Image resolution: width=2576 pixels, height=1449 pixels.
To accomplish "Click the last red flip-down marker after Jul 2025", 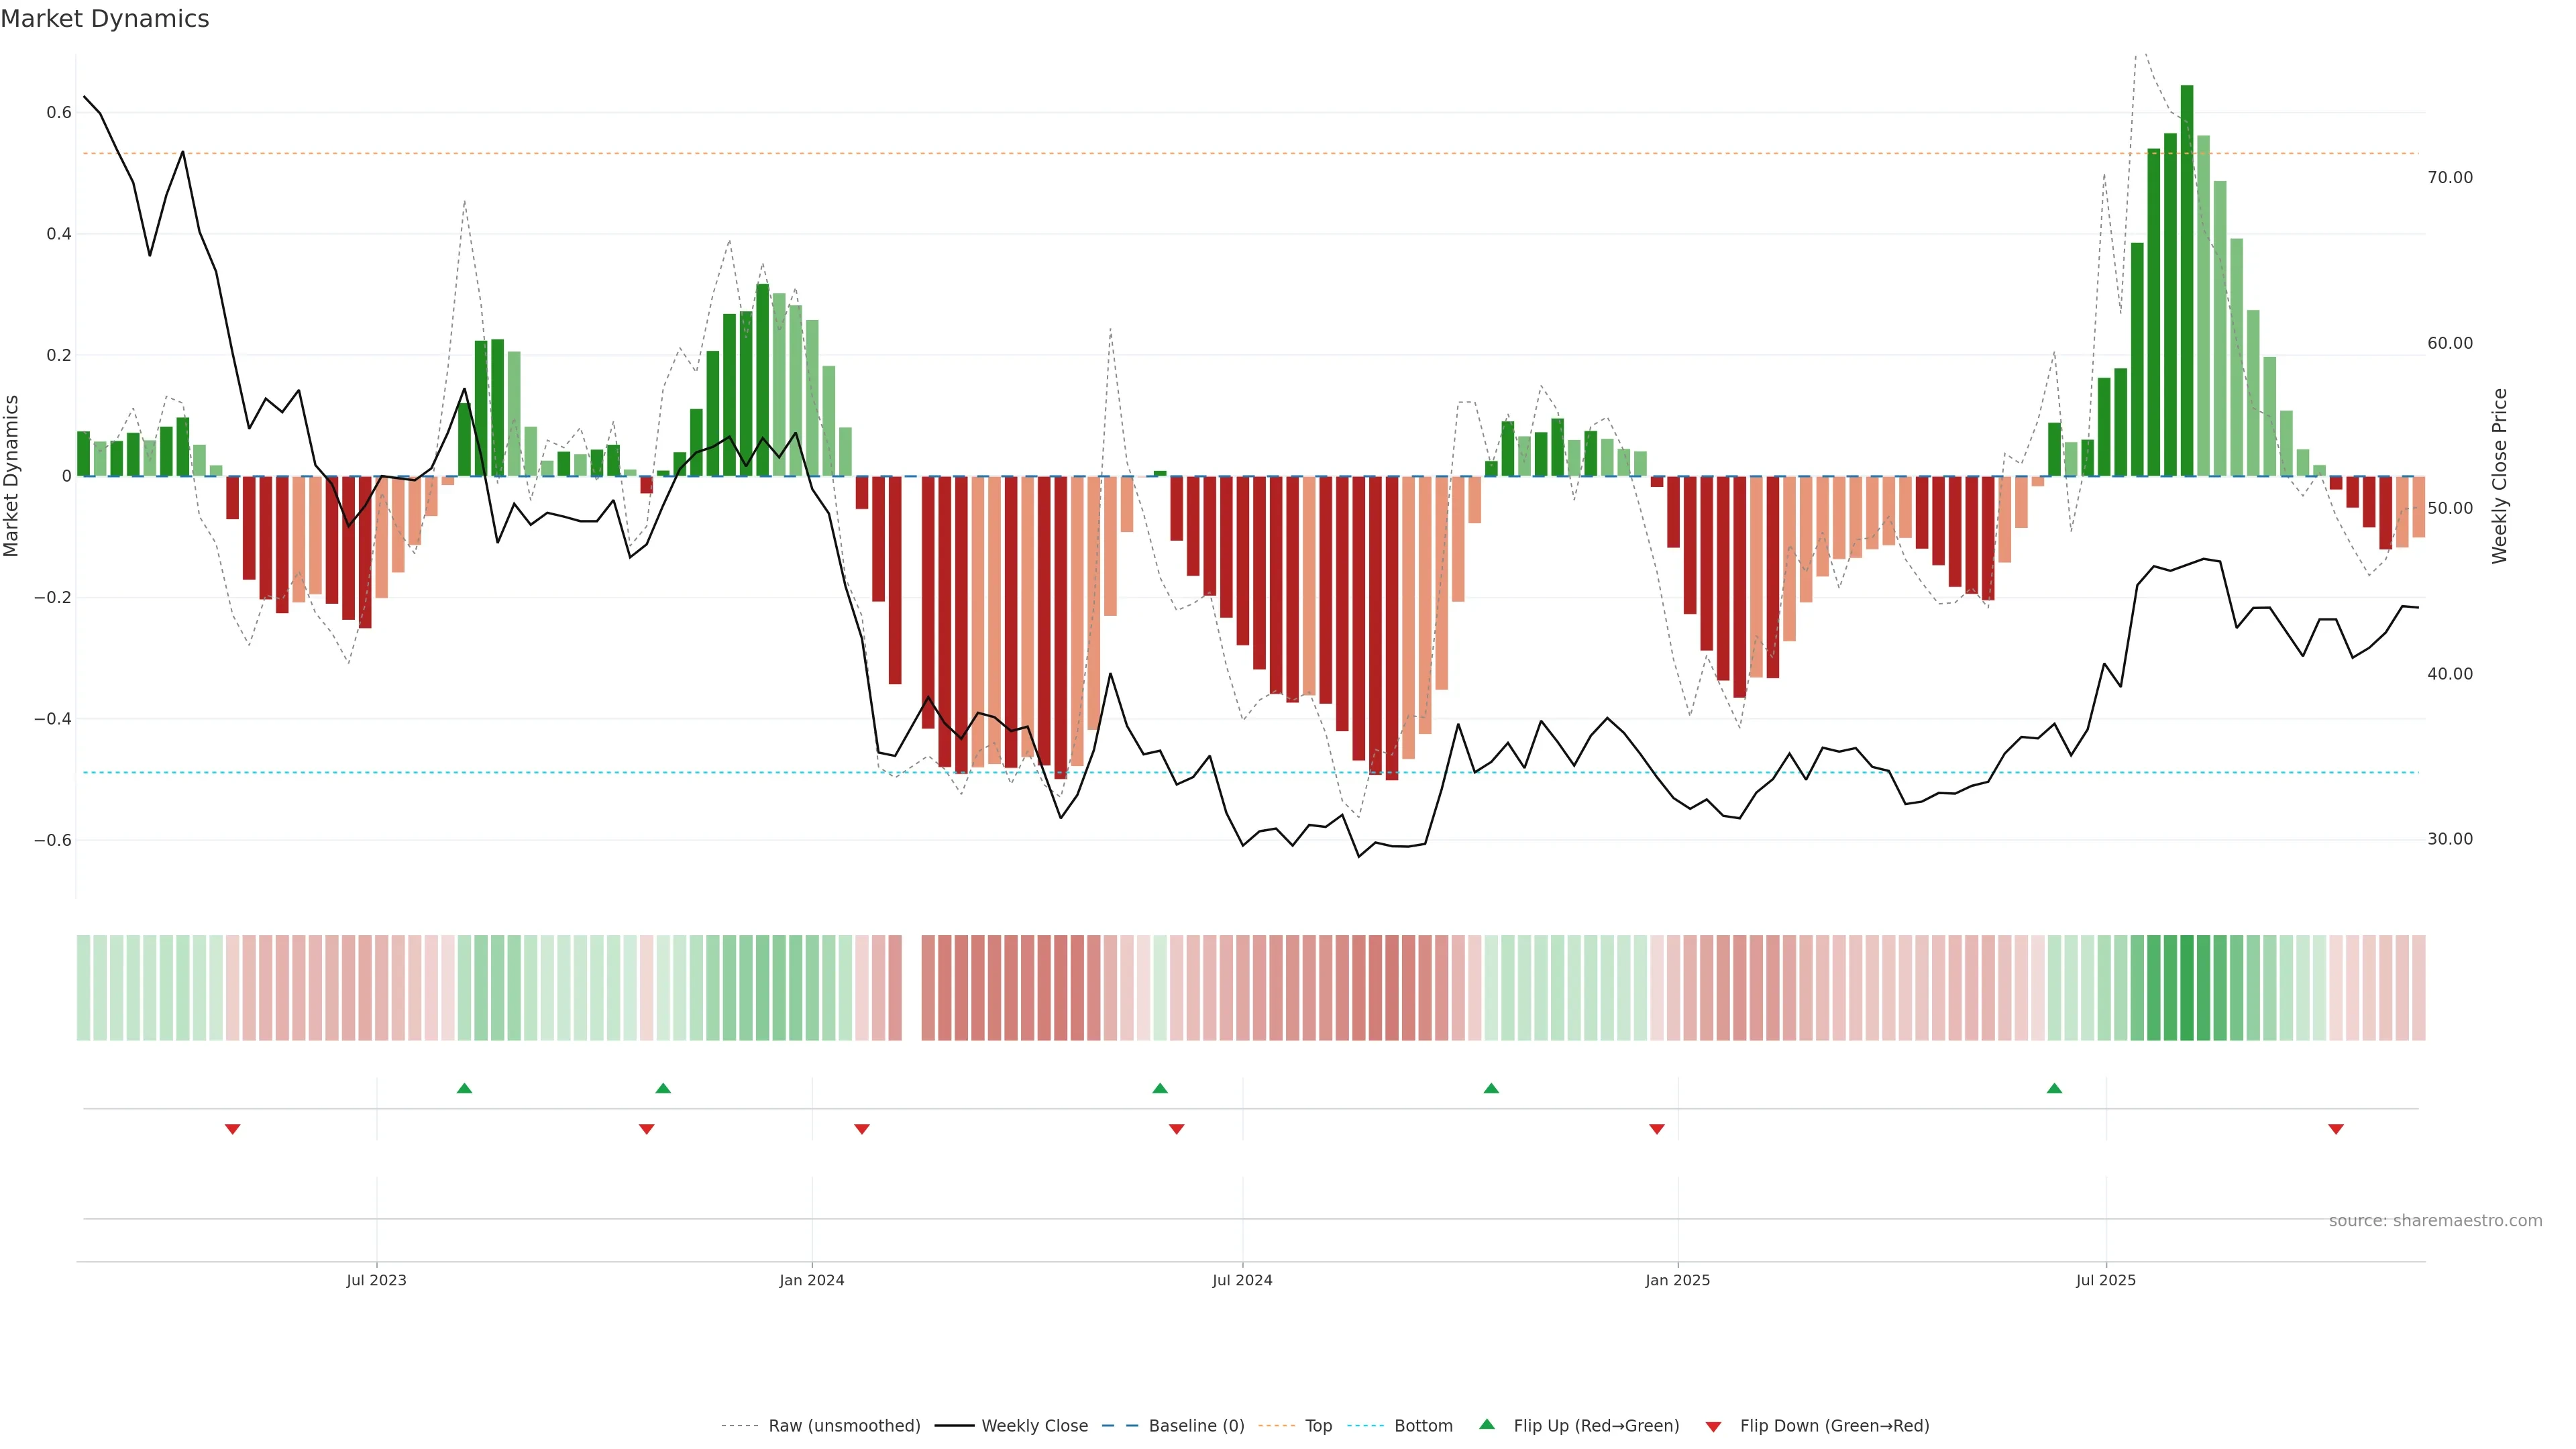I will (2336, 1129).
